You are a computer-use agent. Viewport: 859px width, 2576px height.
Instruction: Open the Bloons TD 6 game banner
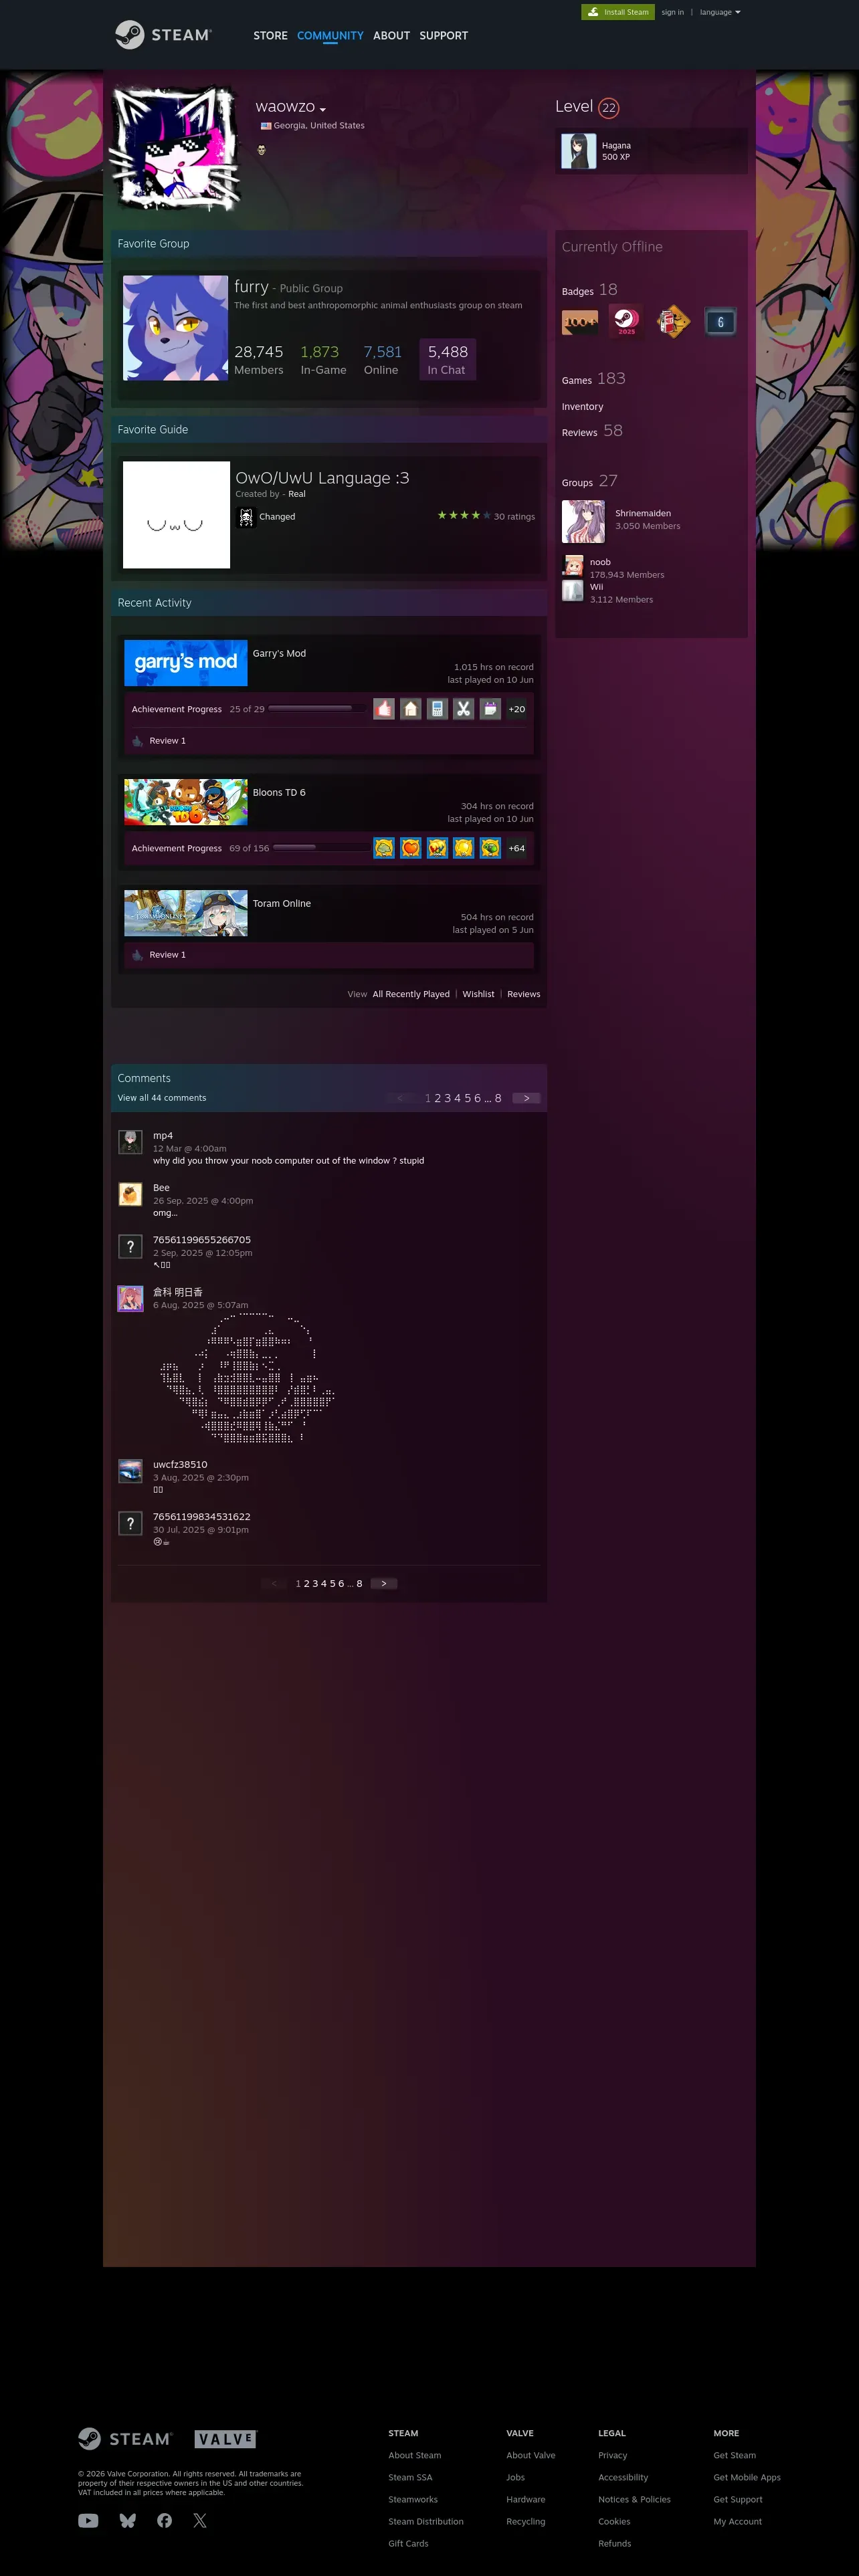coord(185,802)
